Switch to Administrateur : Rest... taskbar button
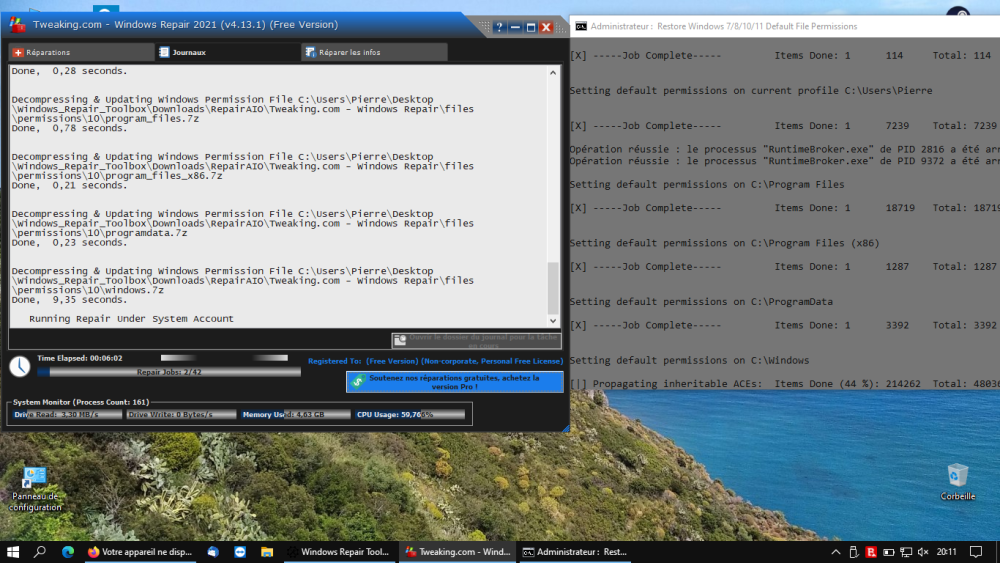The height and width of the screenshot is (563, 1000). click(574, 552)
